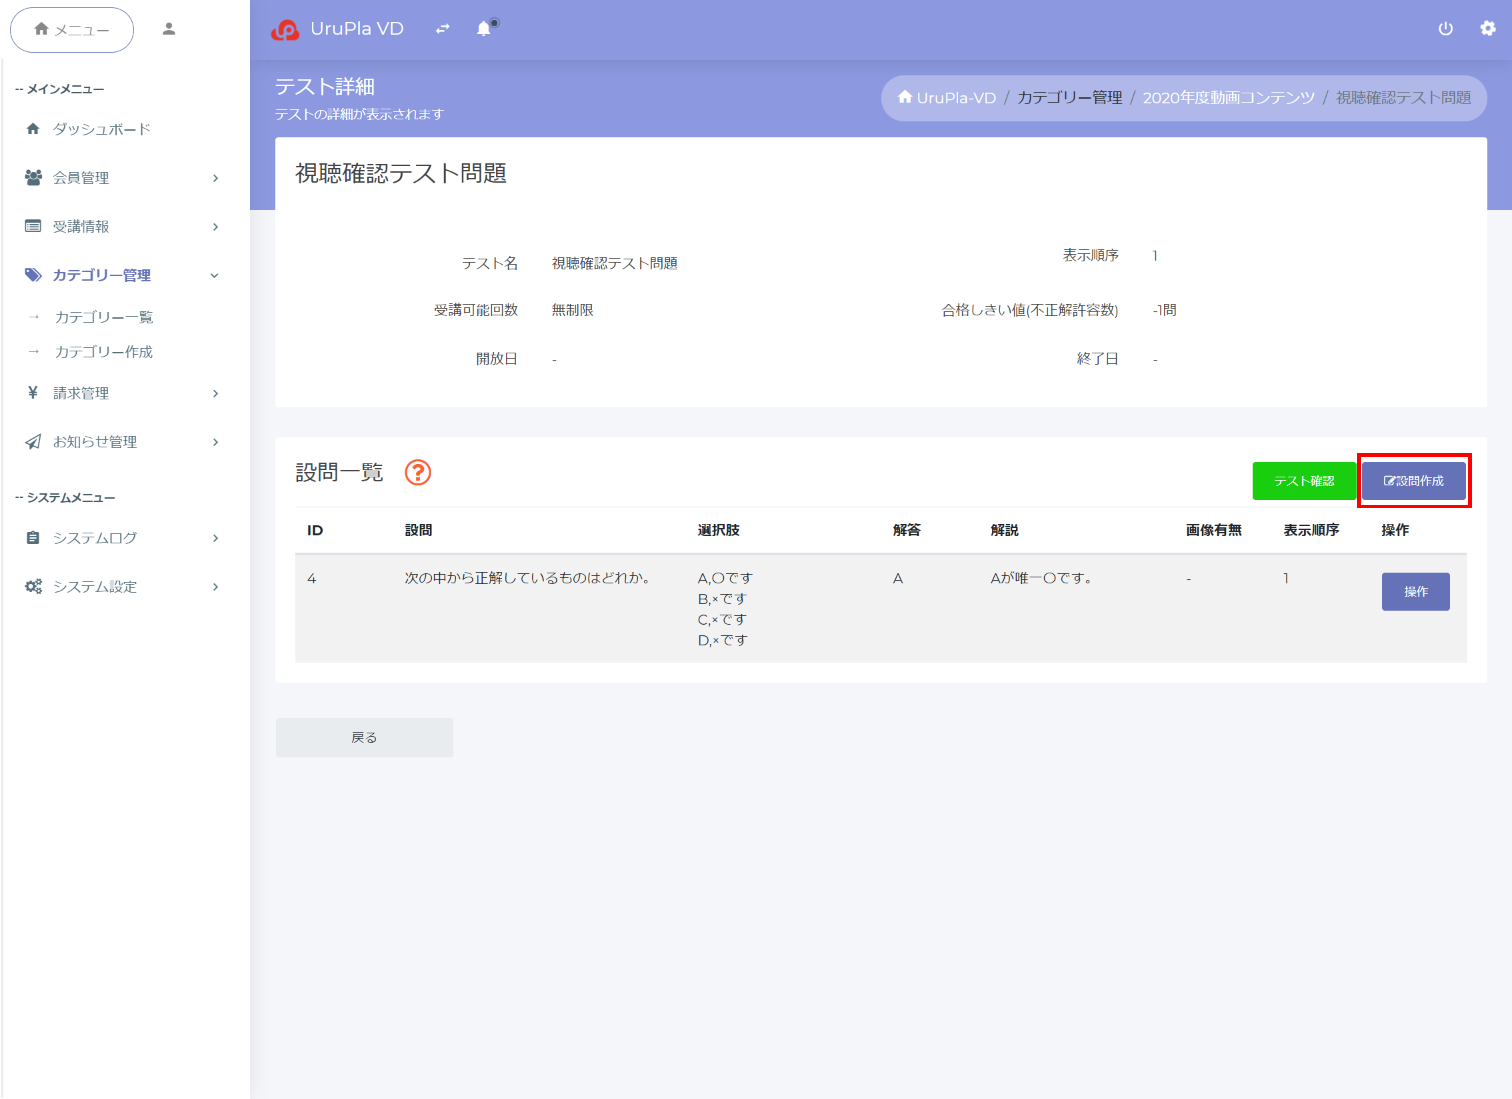This screenshot has width=1512, height=1099.
Task: Expand the 受講情報 chevron
Action: [x=215, y=227]
